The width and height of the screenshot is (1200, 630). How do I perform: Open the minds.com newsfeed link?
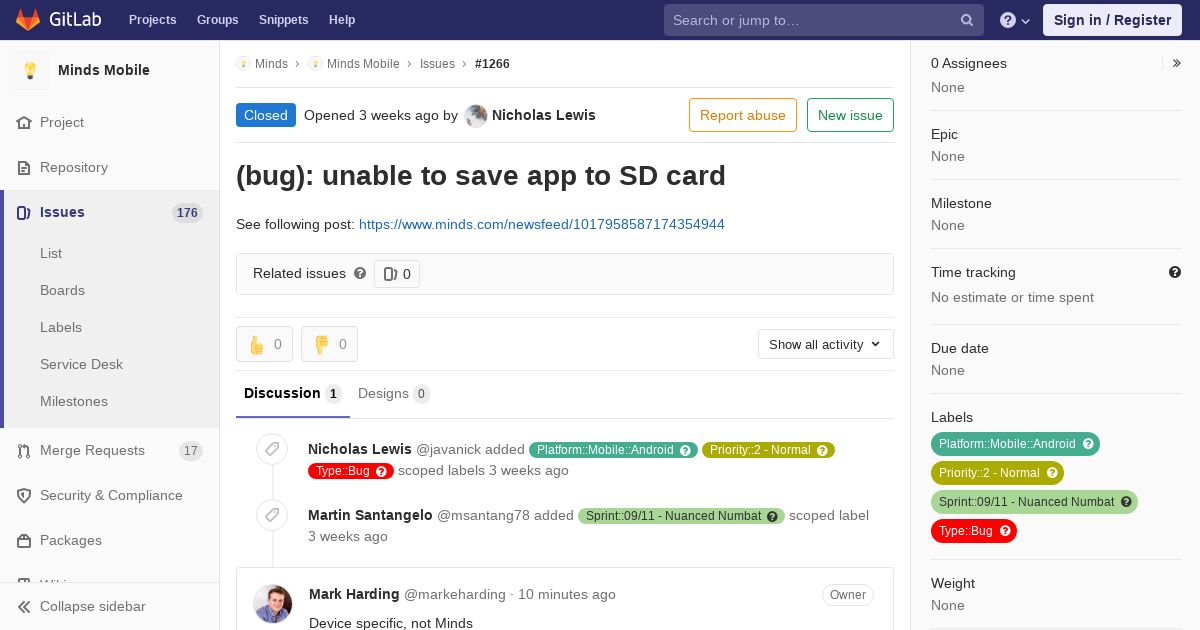click(x=542, y=224)
